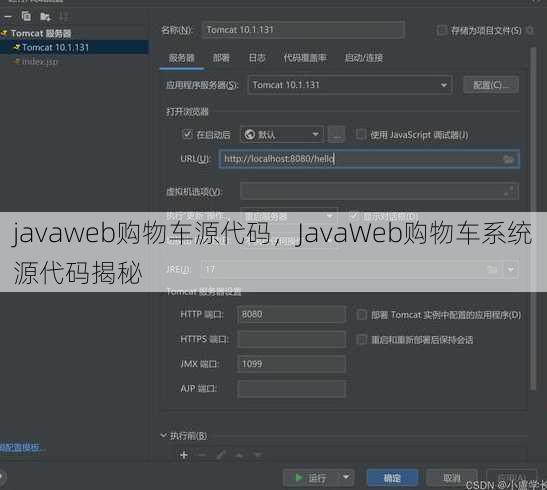
Task: Open the 应用程序服务器 Tomcat 10.1.131 dropdown
Action: pyautogui.click(x=350, y=85)
